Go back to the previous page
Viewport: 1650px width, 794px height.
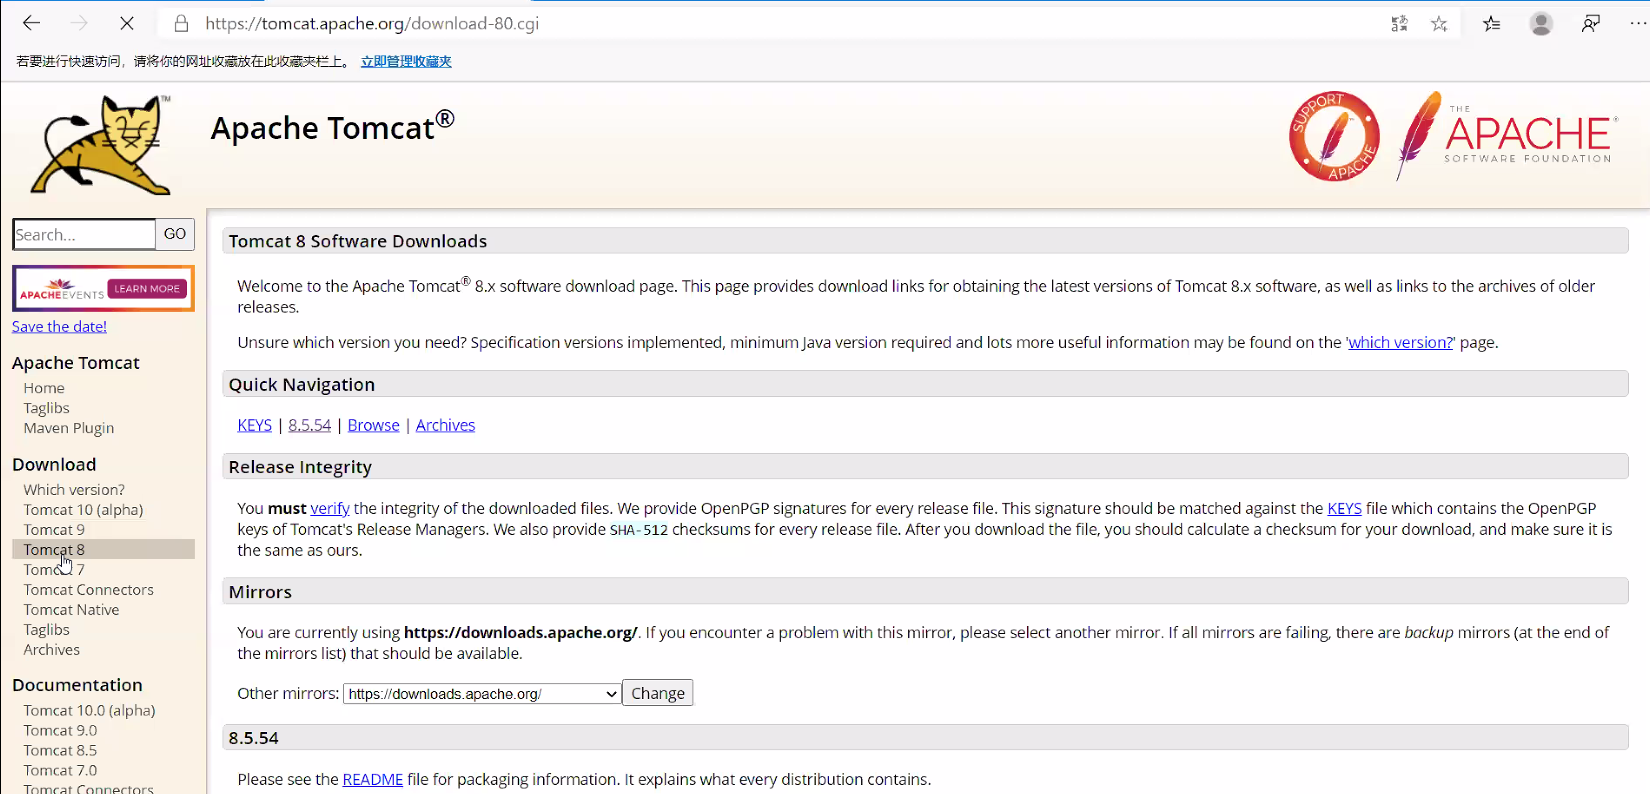(x=32, y=23)
